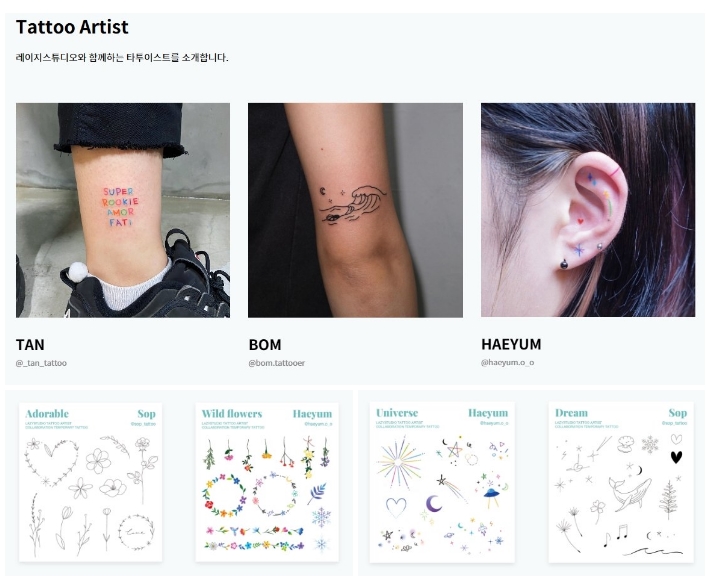Click the black heart on Dream sheet

point(676,457)
